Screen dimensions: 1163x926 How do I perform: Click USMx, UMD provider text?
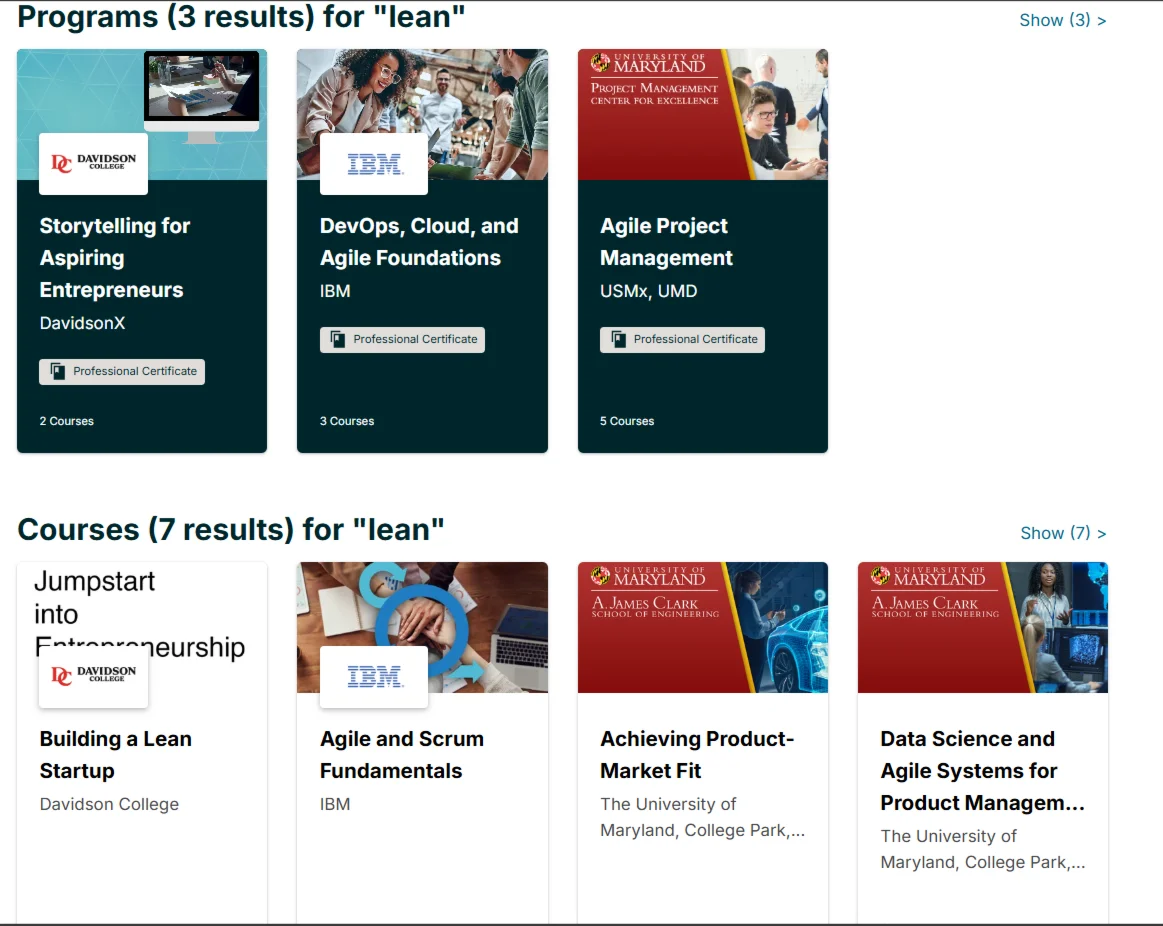click(x=648, y=291)
